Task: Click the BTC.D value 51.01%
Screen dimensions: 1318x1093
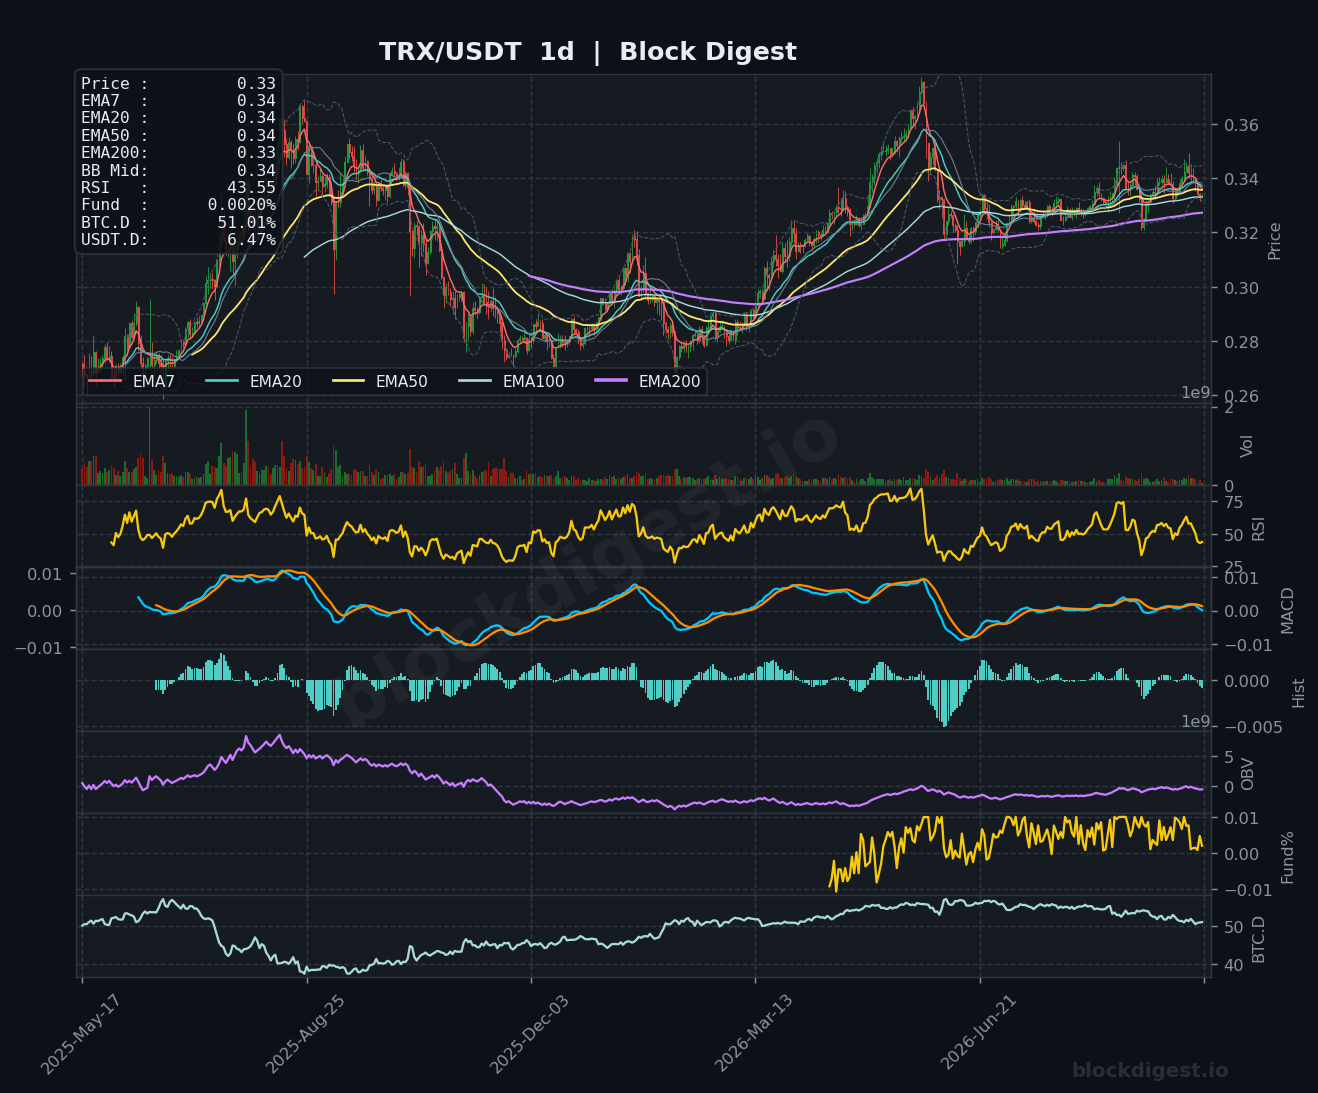Action: point(247,222)
